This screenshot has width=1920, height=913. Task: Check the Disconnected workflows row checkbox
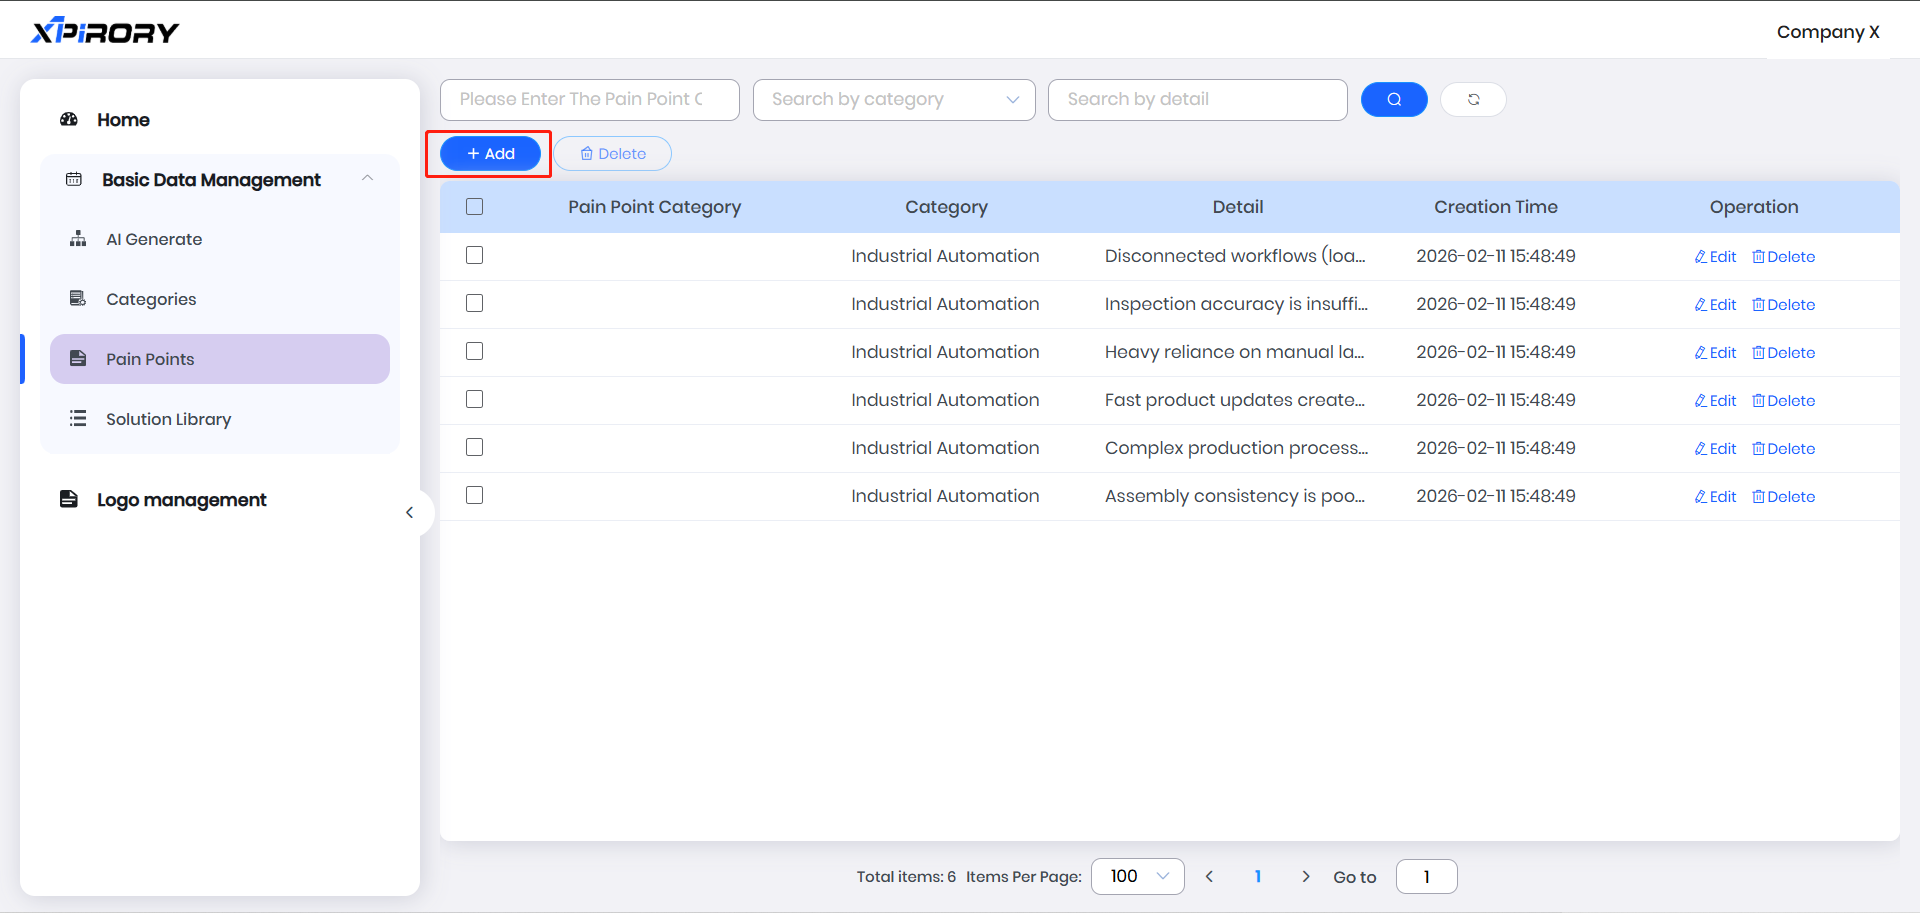click(474, 256)
